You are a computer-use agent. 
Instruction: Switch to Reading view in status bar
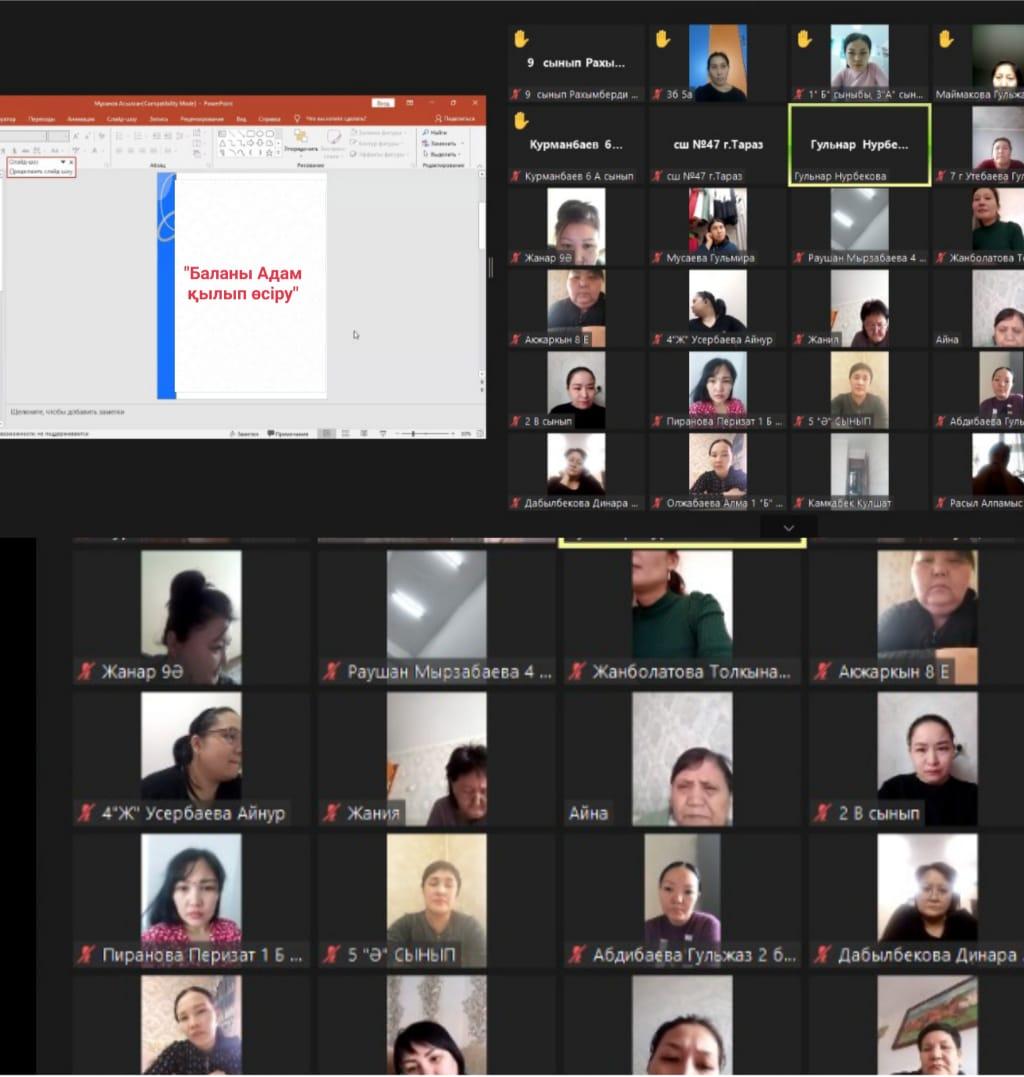click(x=364, y=434)
